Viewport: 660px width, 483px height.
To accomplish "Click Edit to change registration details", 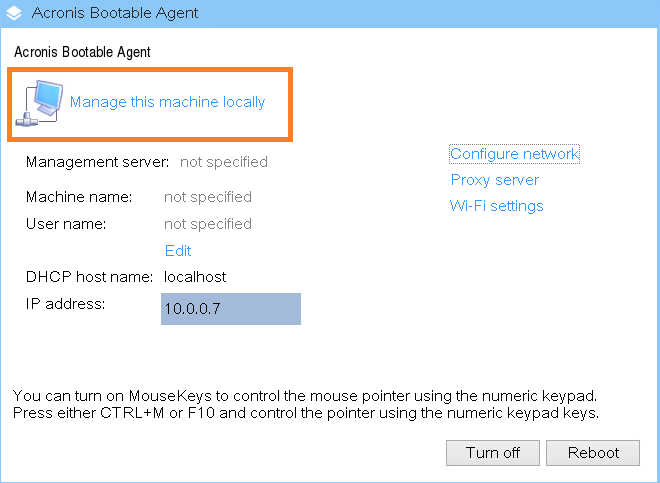I will [x=178, y=251].
